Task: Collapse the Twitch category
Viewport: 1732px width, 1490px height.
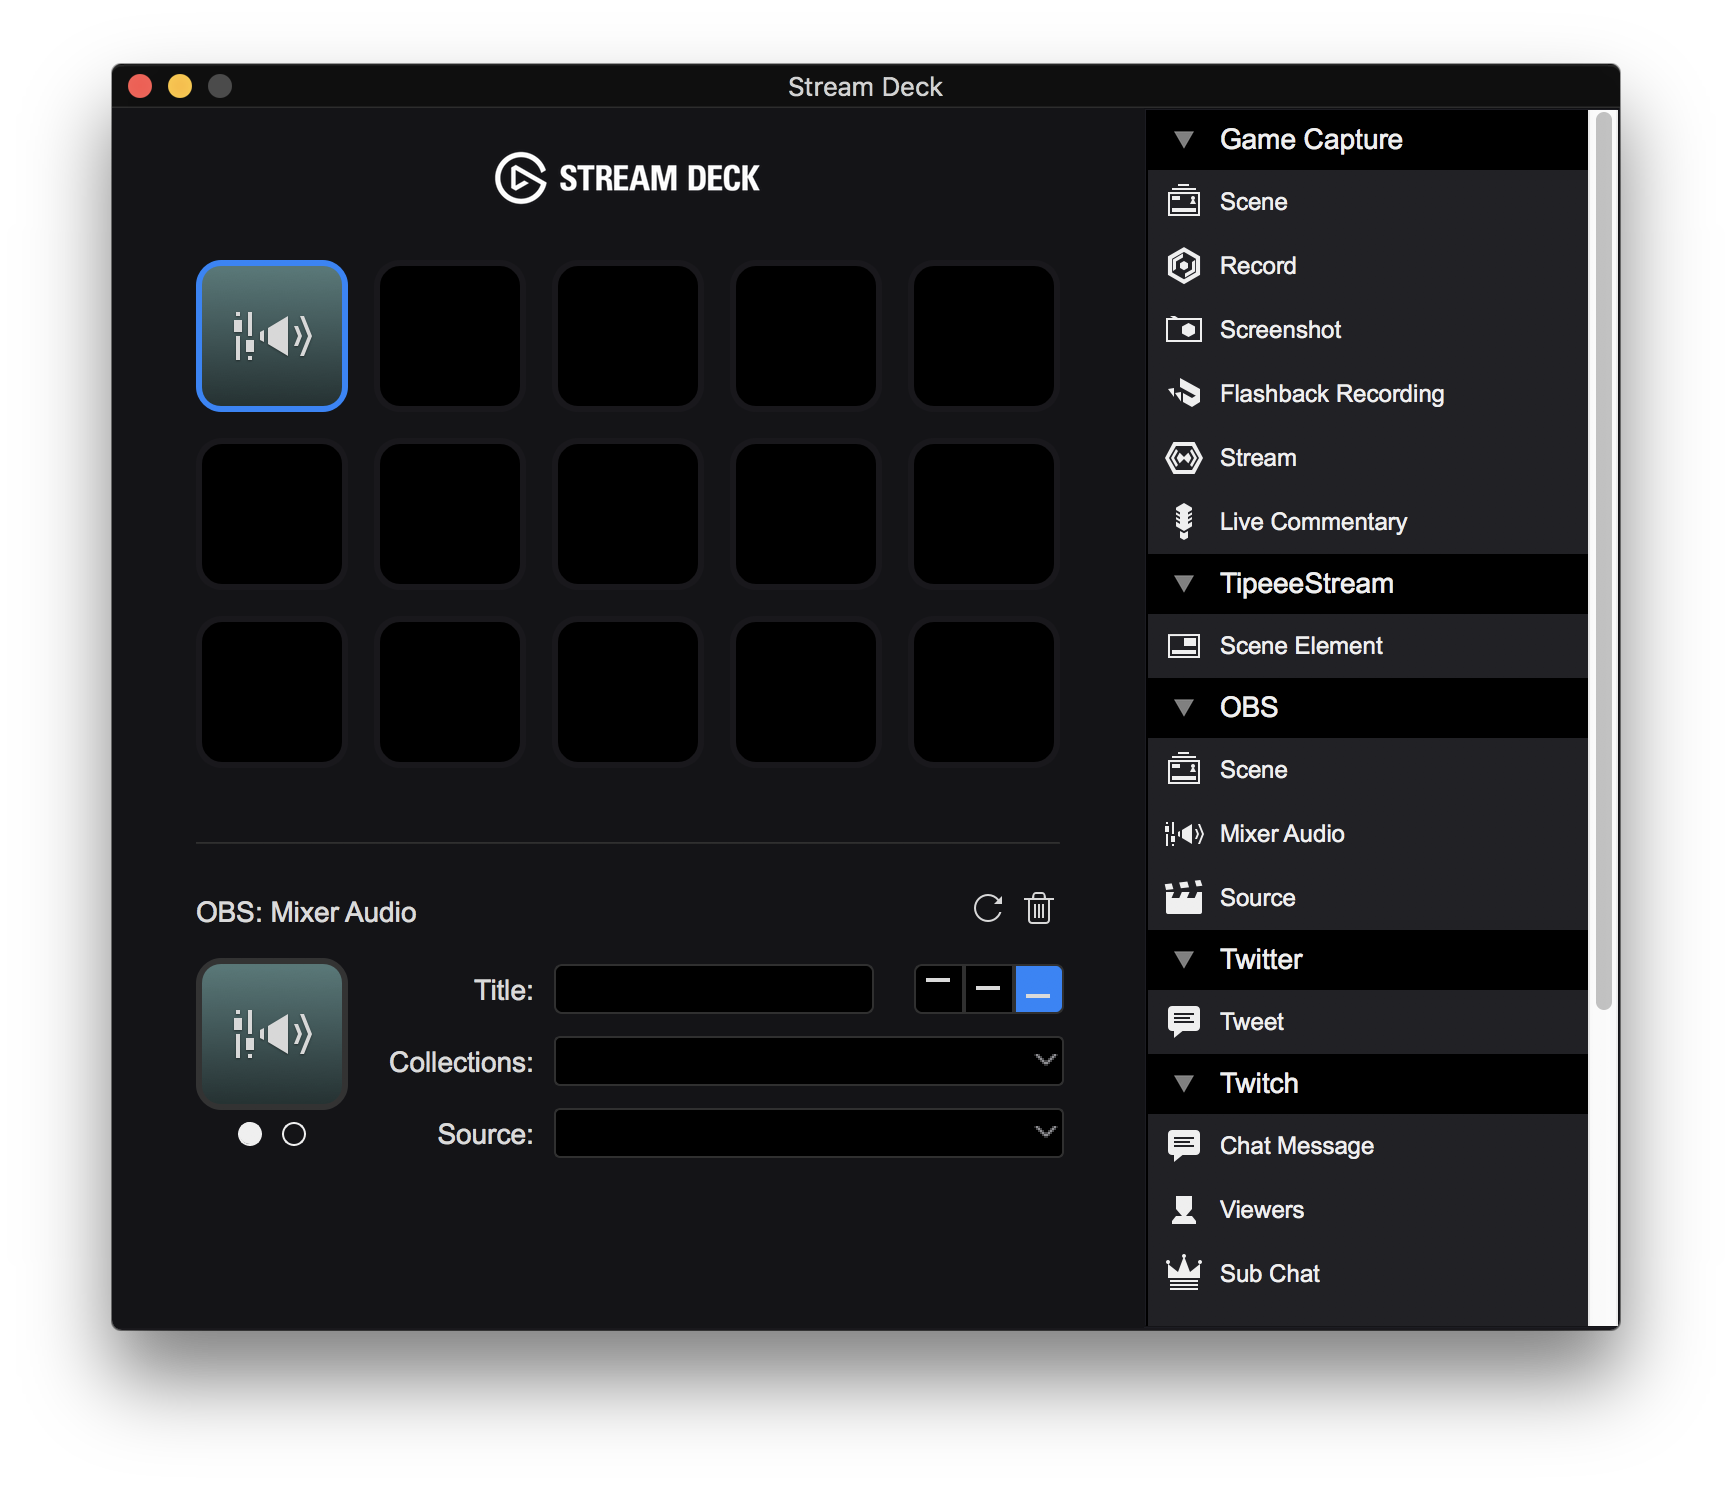Action: [x=1184, y=1083]
